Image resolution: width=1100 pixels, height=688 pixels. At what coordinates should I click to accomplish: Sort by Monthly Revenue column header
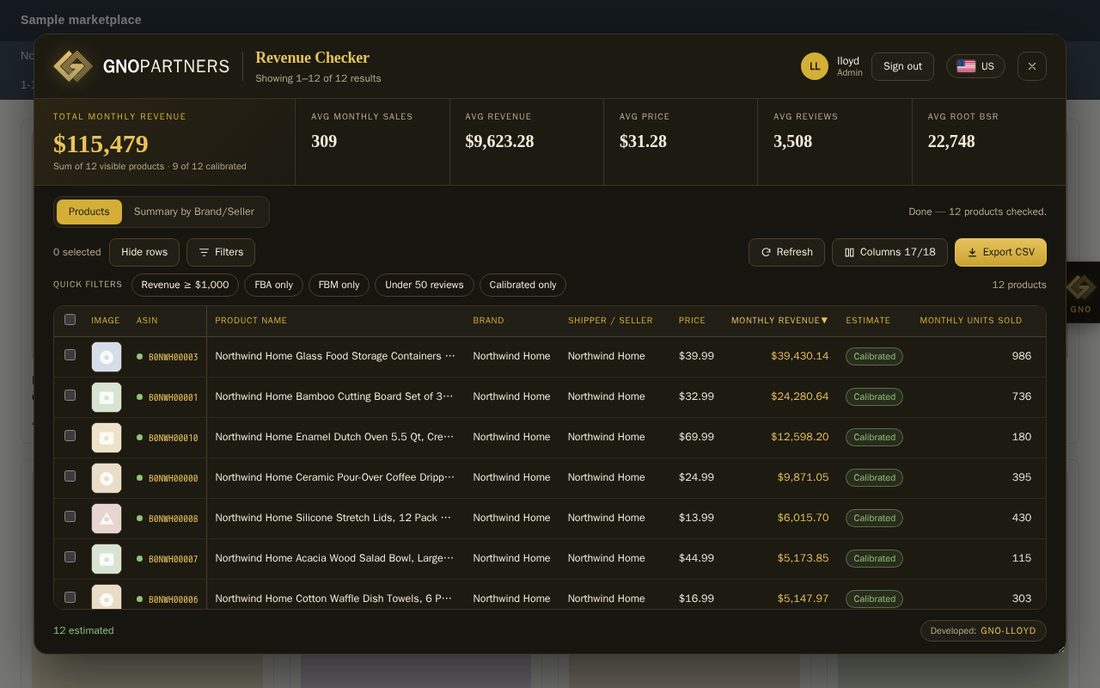(x=779, y=321)
